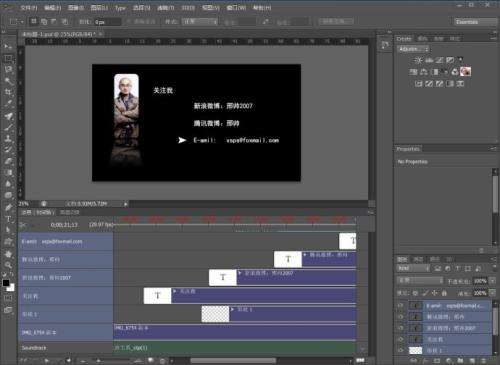Toggle visibility of E-mail layer
The width and height of the screenshot is (500, 365).
tap(401, 306)
